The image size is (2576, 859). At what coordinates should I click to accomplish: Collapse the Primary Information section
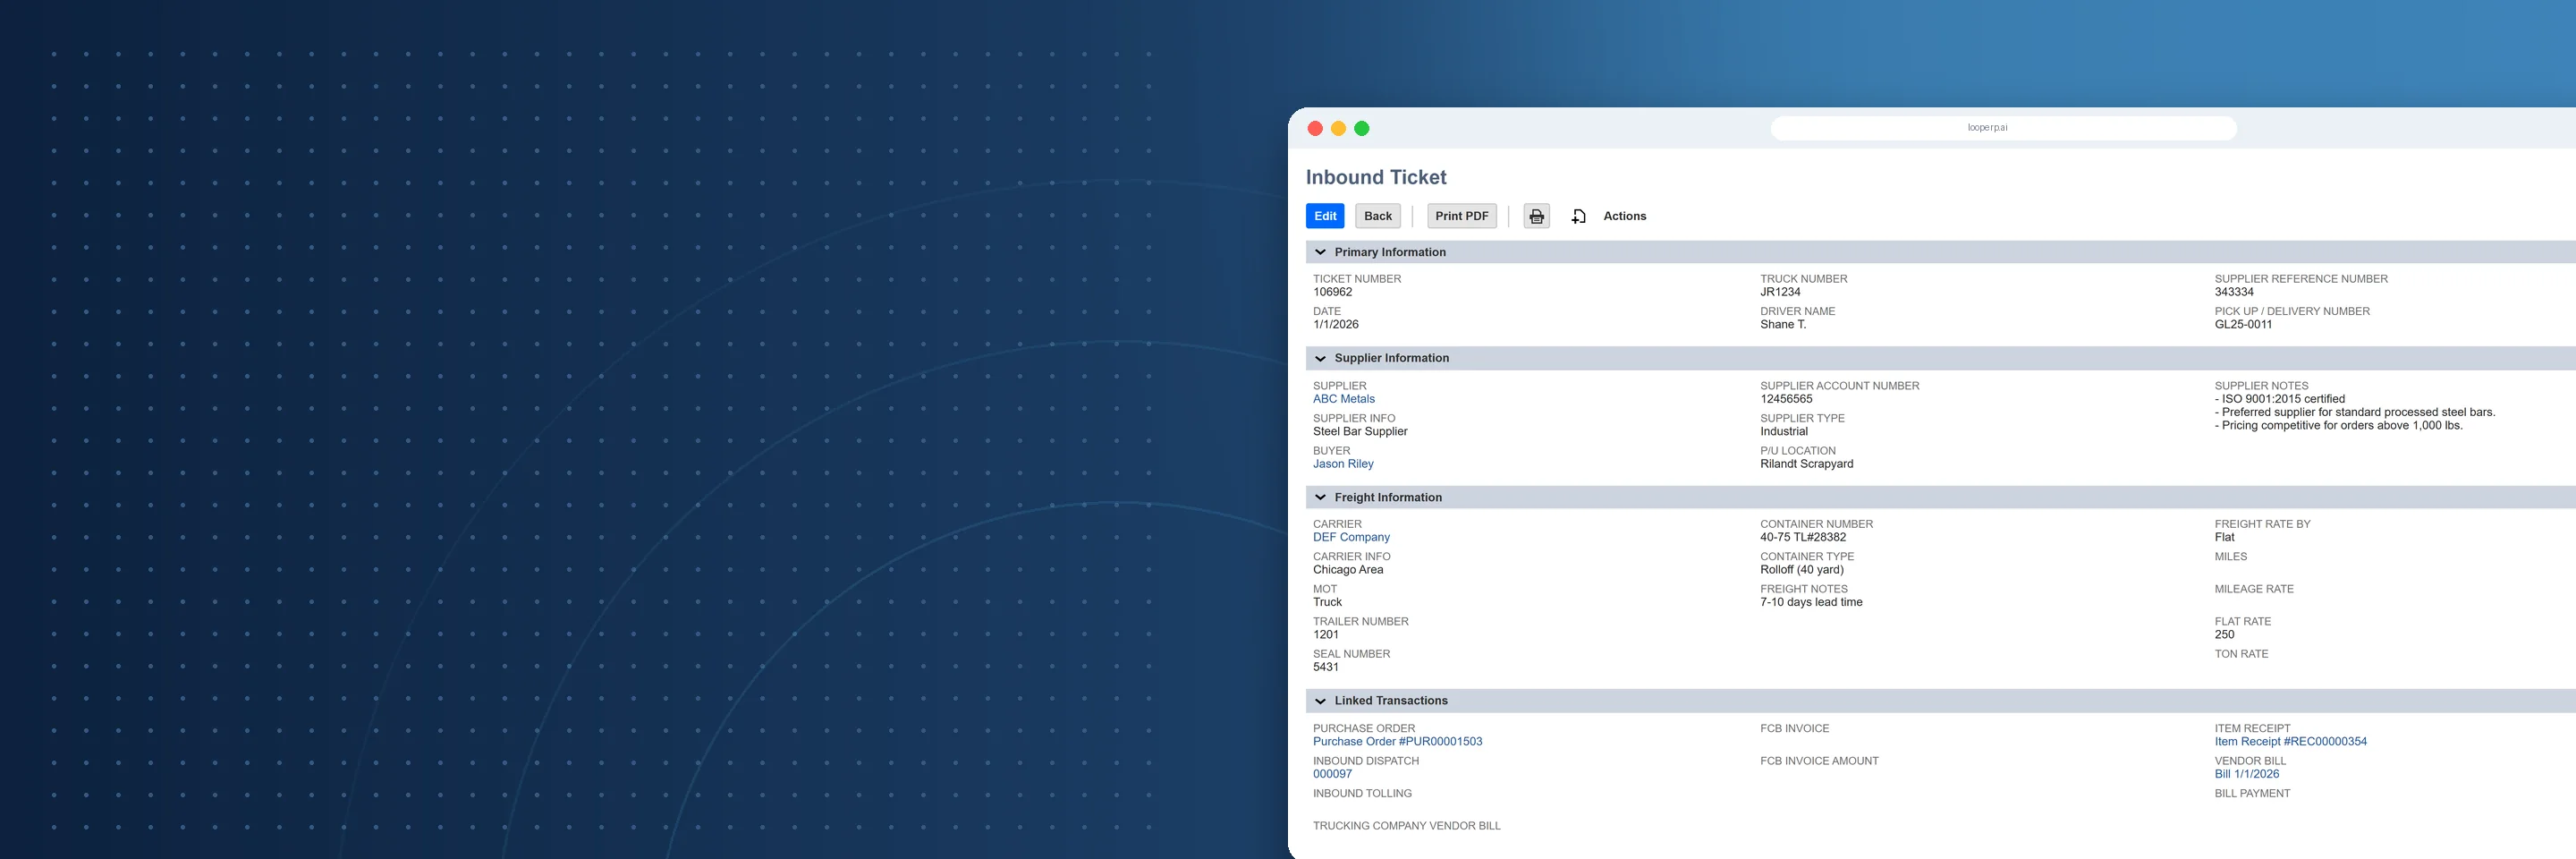(1320, 252)
